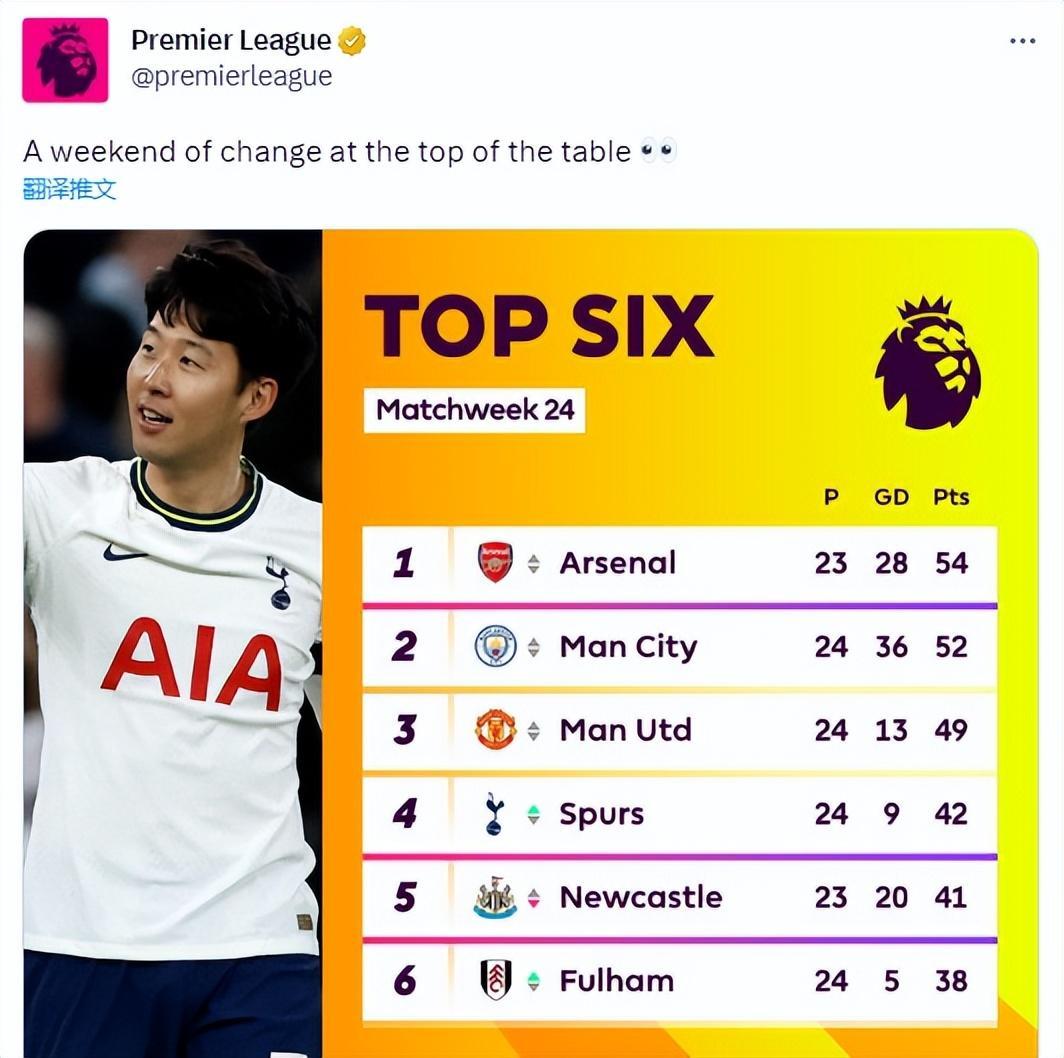
Task: Click the Newcastle club crest
Action: click(x=495, y=897)
